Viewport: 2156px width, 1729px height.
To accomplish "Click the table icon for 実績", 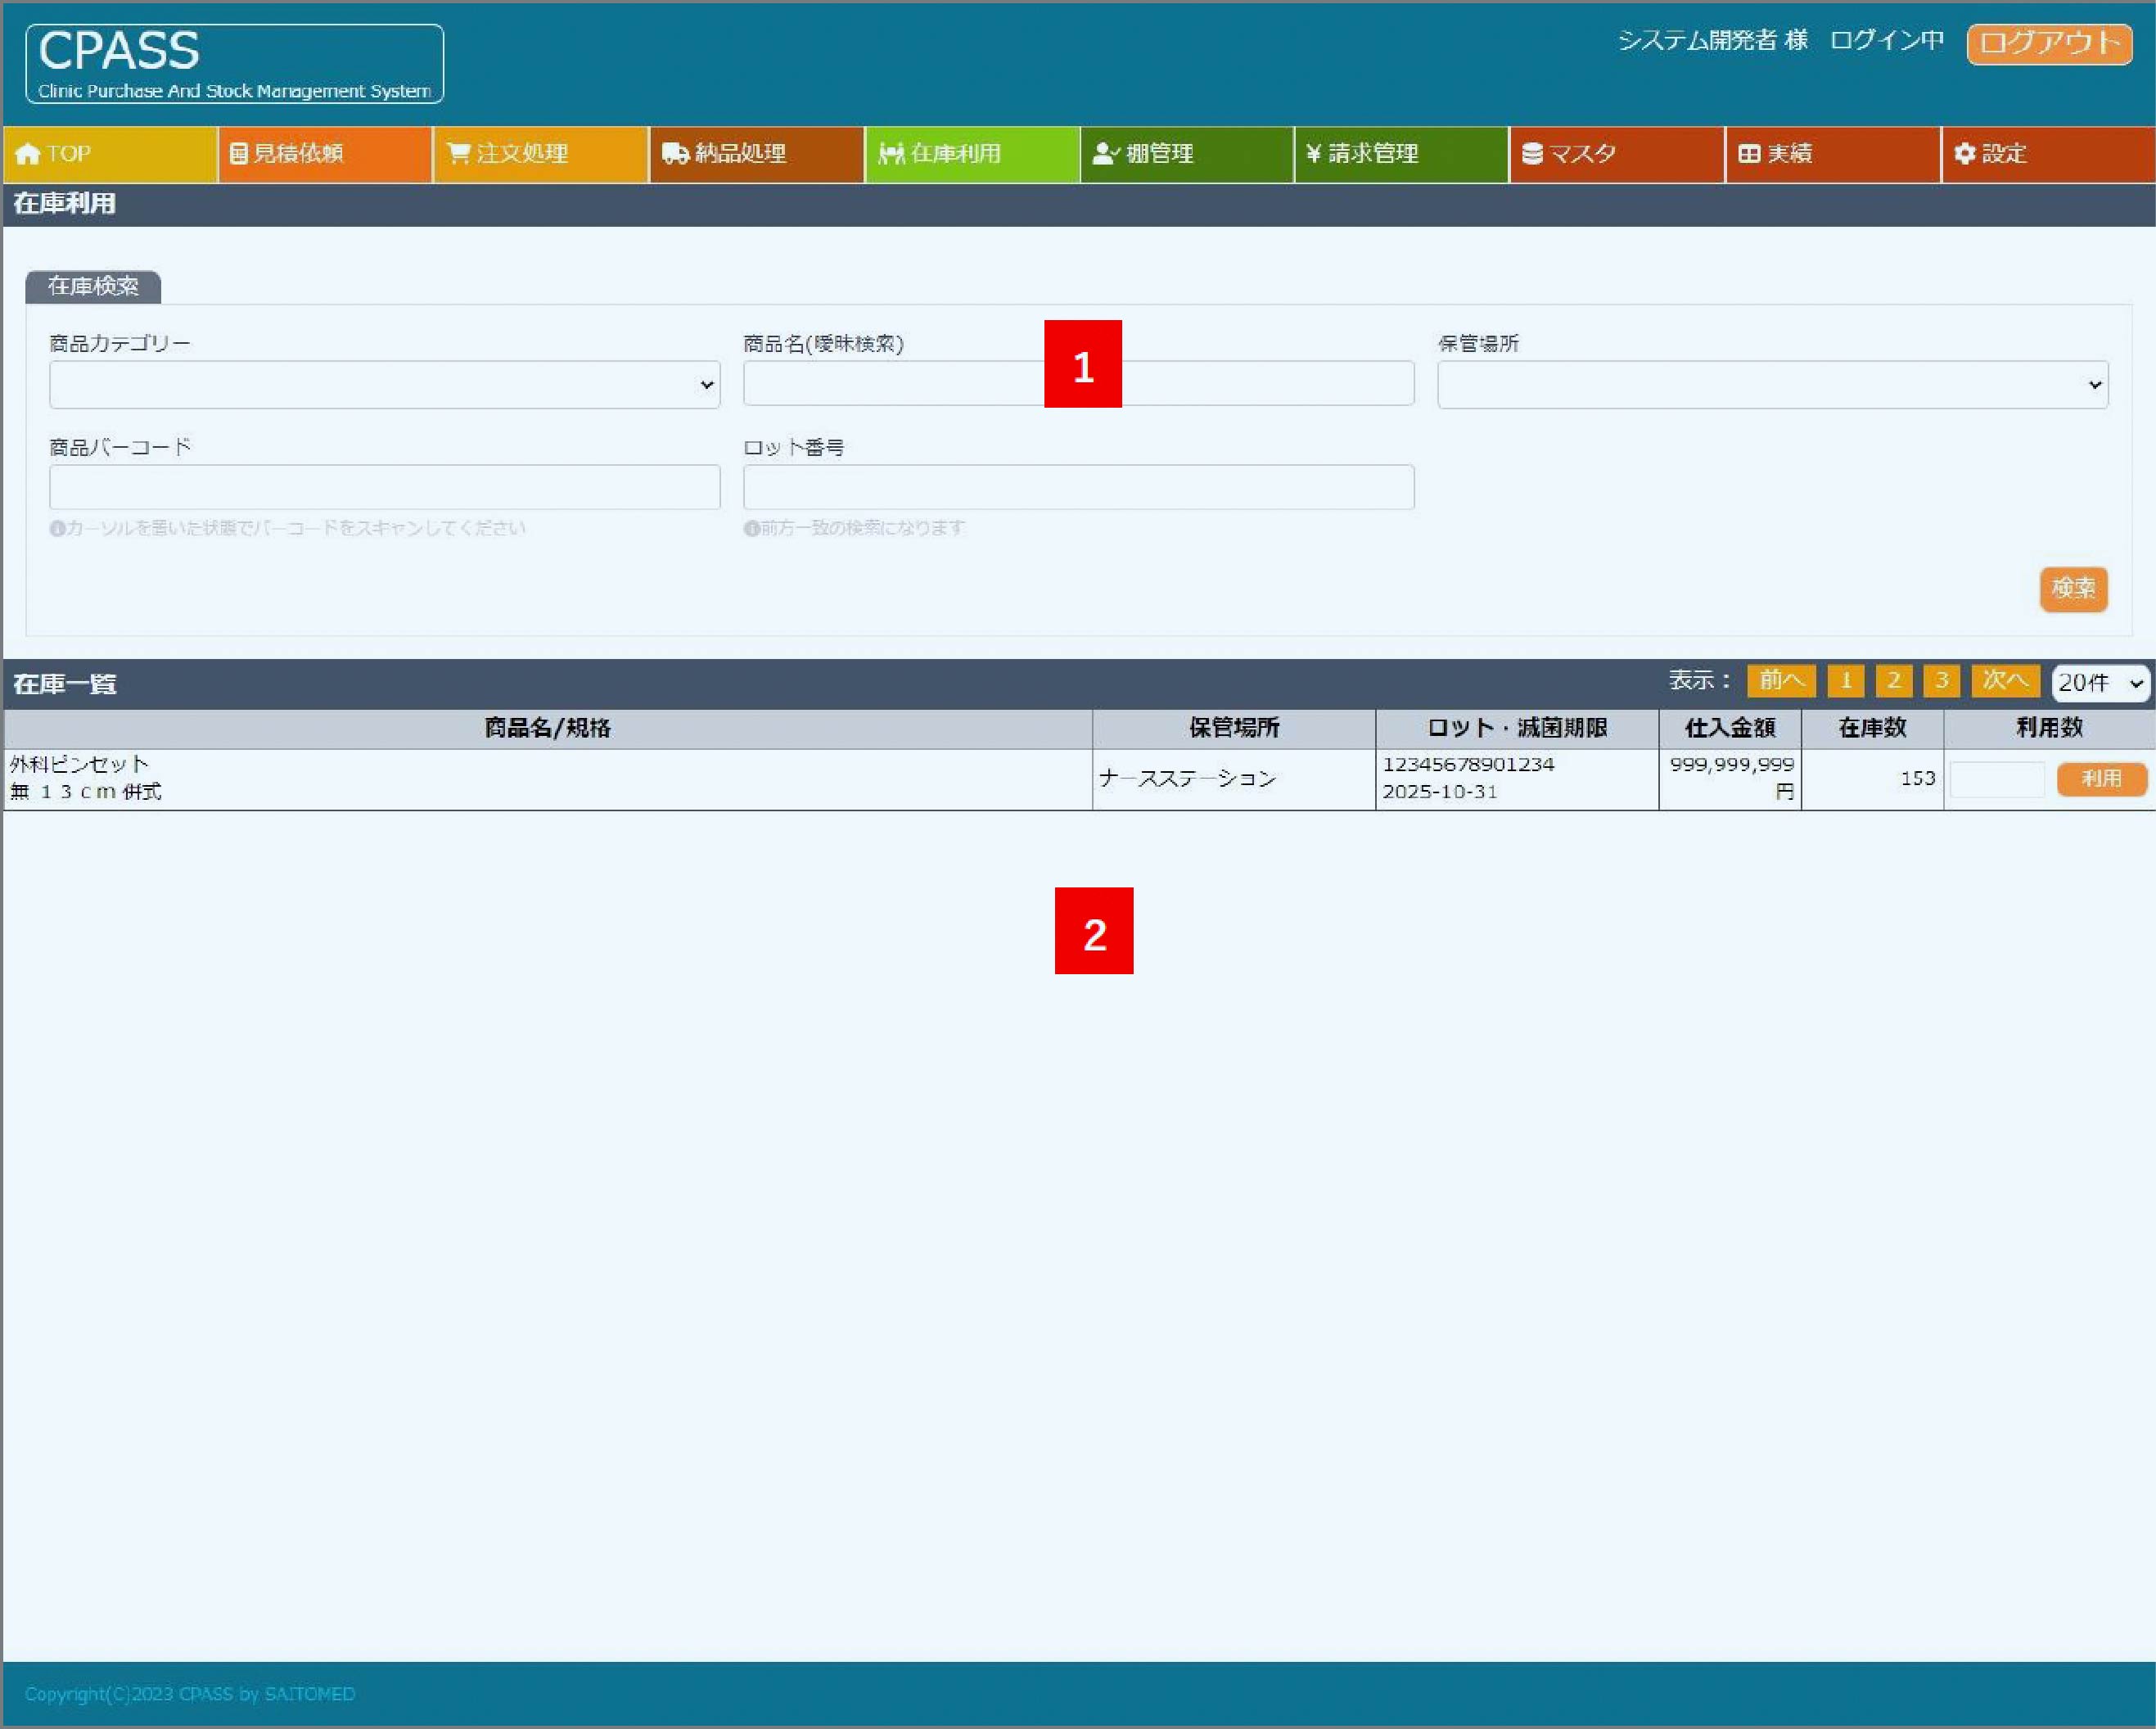I will pyautogui.click(x=1749, y=154).
